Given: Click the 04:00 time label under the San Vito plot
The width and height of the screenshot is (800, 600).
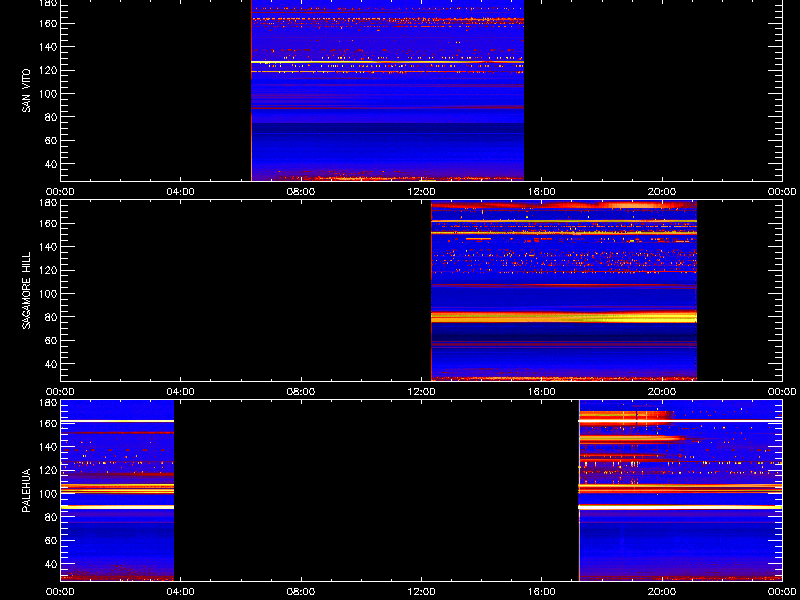Looking at the screenshot, I should tap(181, 192).
